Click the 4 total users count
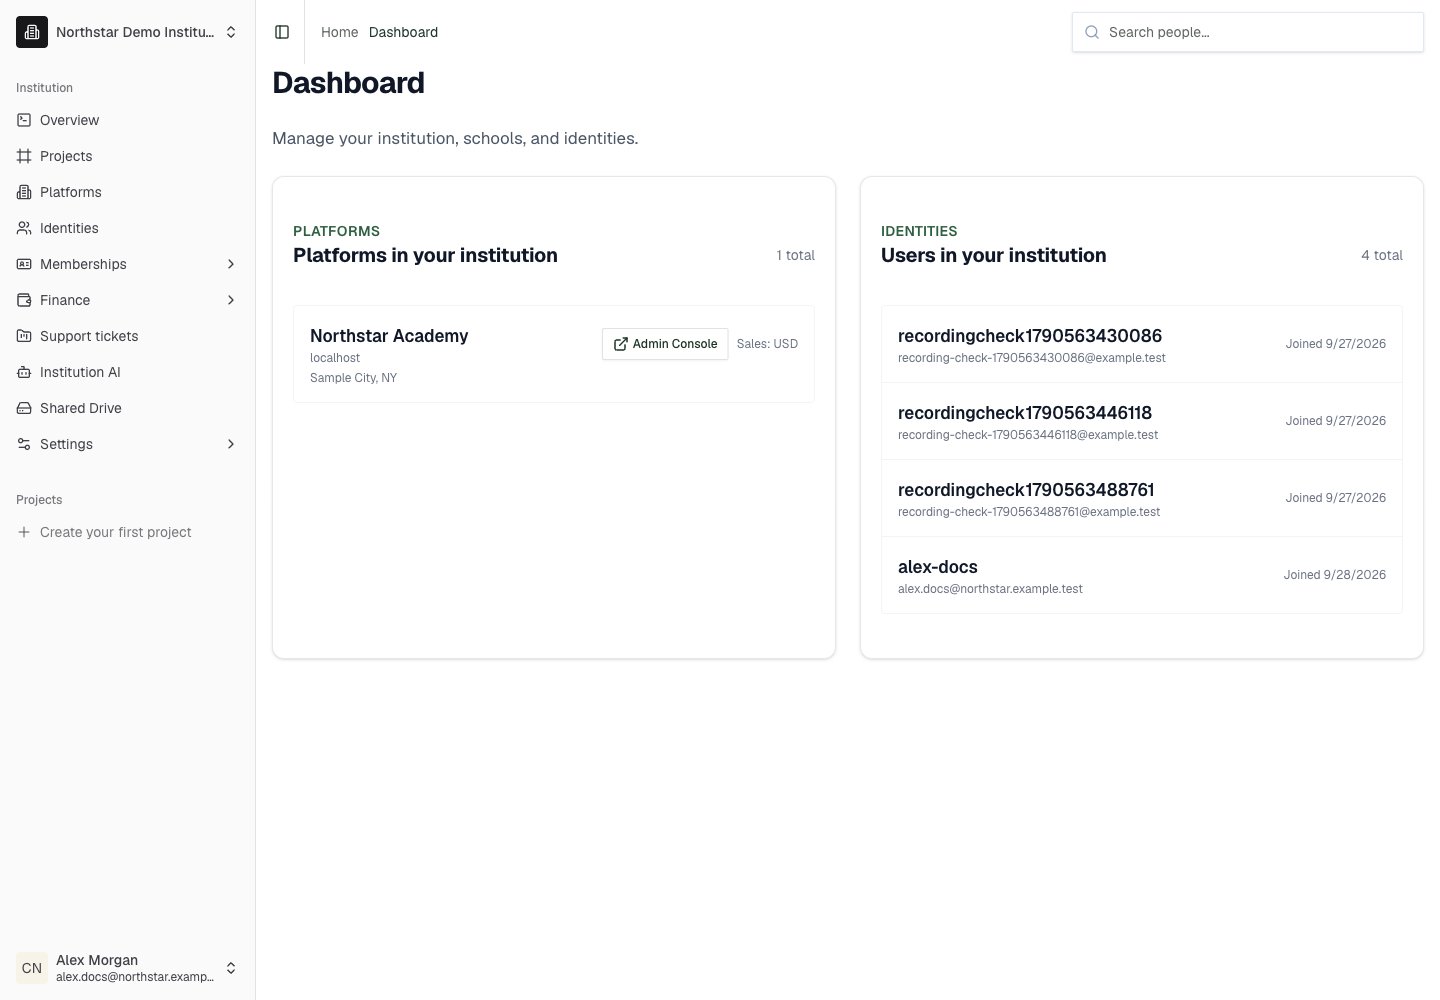This screenshot has height=1000, width=1440. (x=1382, y=255)
